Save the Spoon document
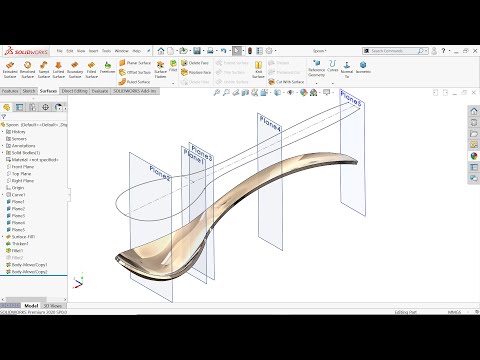This screenshot has height=360, width=480. [x=197, y=51]
